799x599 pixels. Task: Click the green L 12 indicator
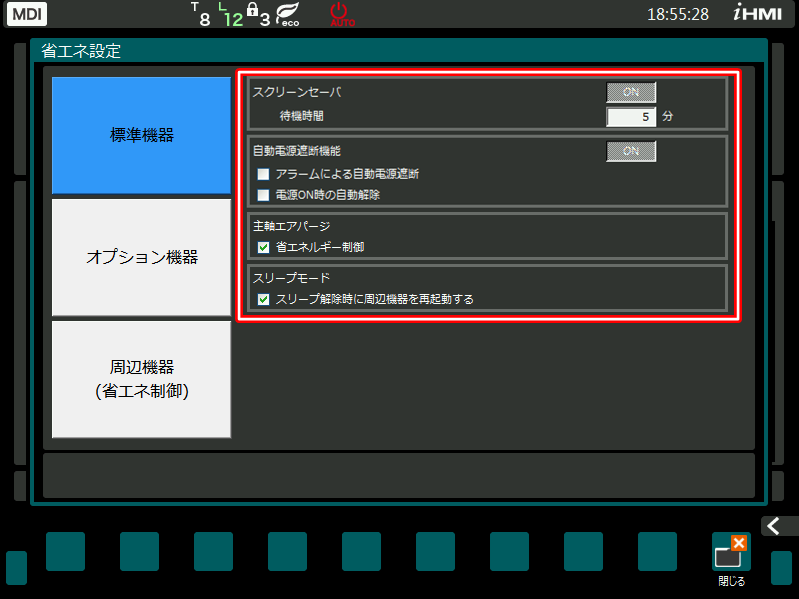pyautogui.click(x=231, y=15)
